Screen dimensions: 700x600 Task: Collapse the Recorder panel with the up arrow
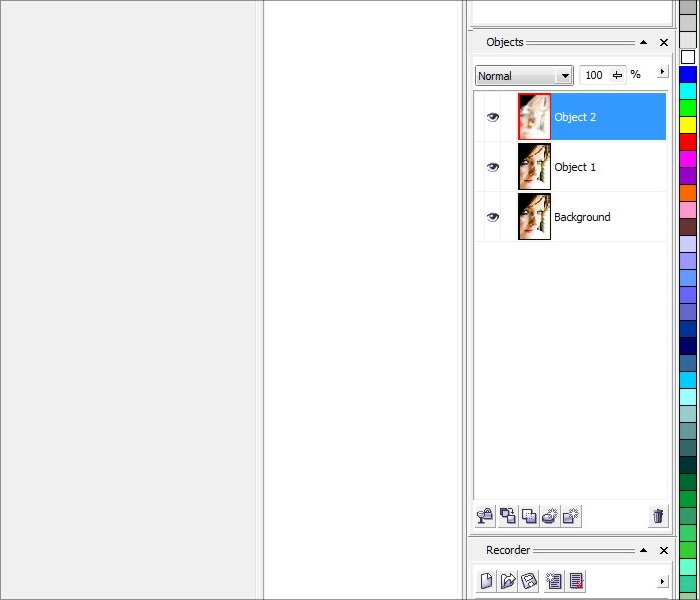[644, 550]
